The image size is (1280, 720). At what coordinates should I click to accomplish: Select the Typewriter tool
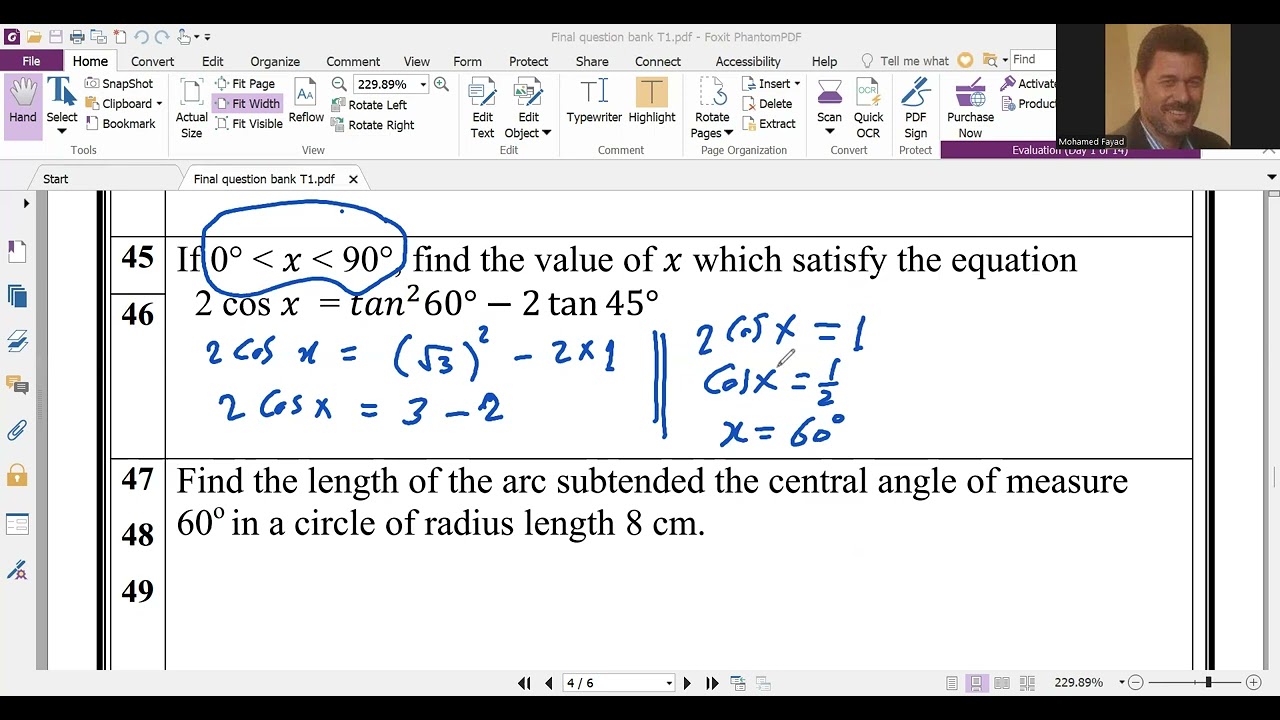pos(594,101)
